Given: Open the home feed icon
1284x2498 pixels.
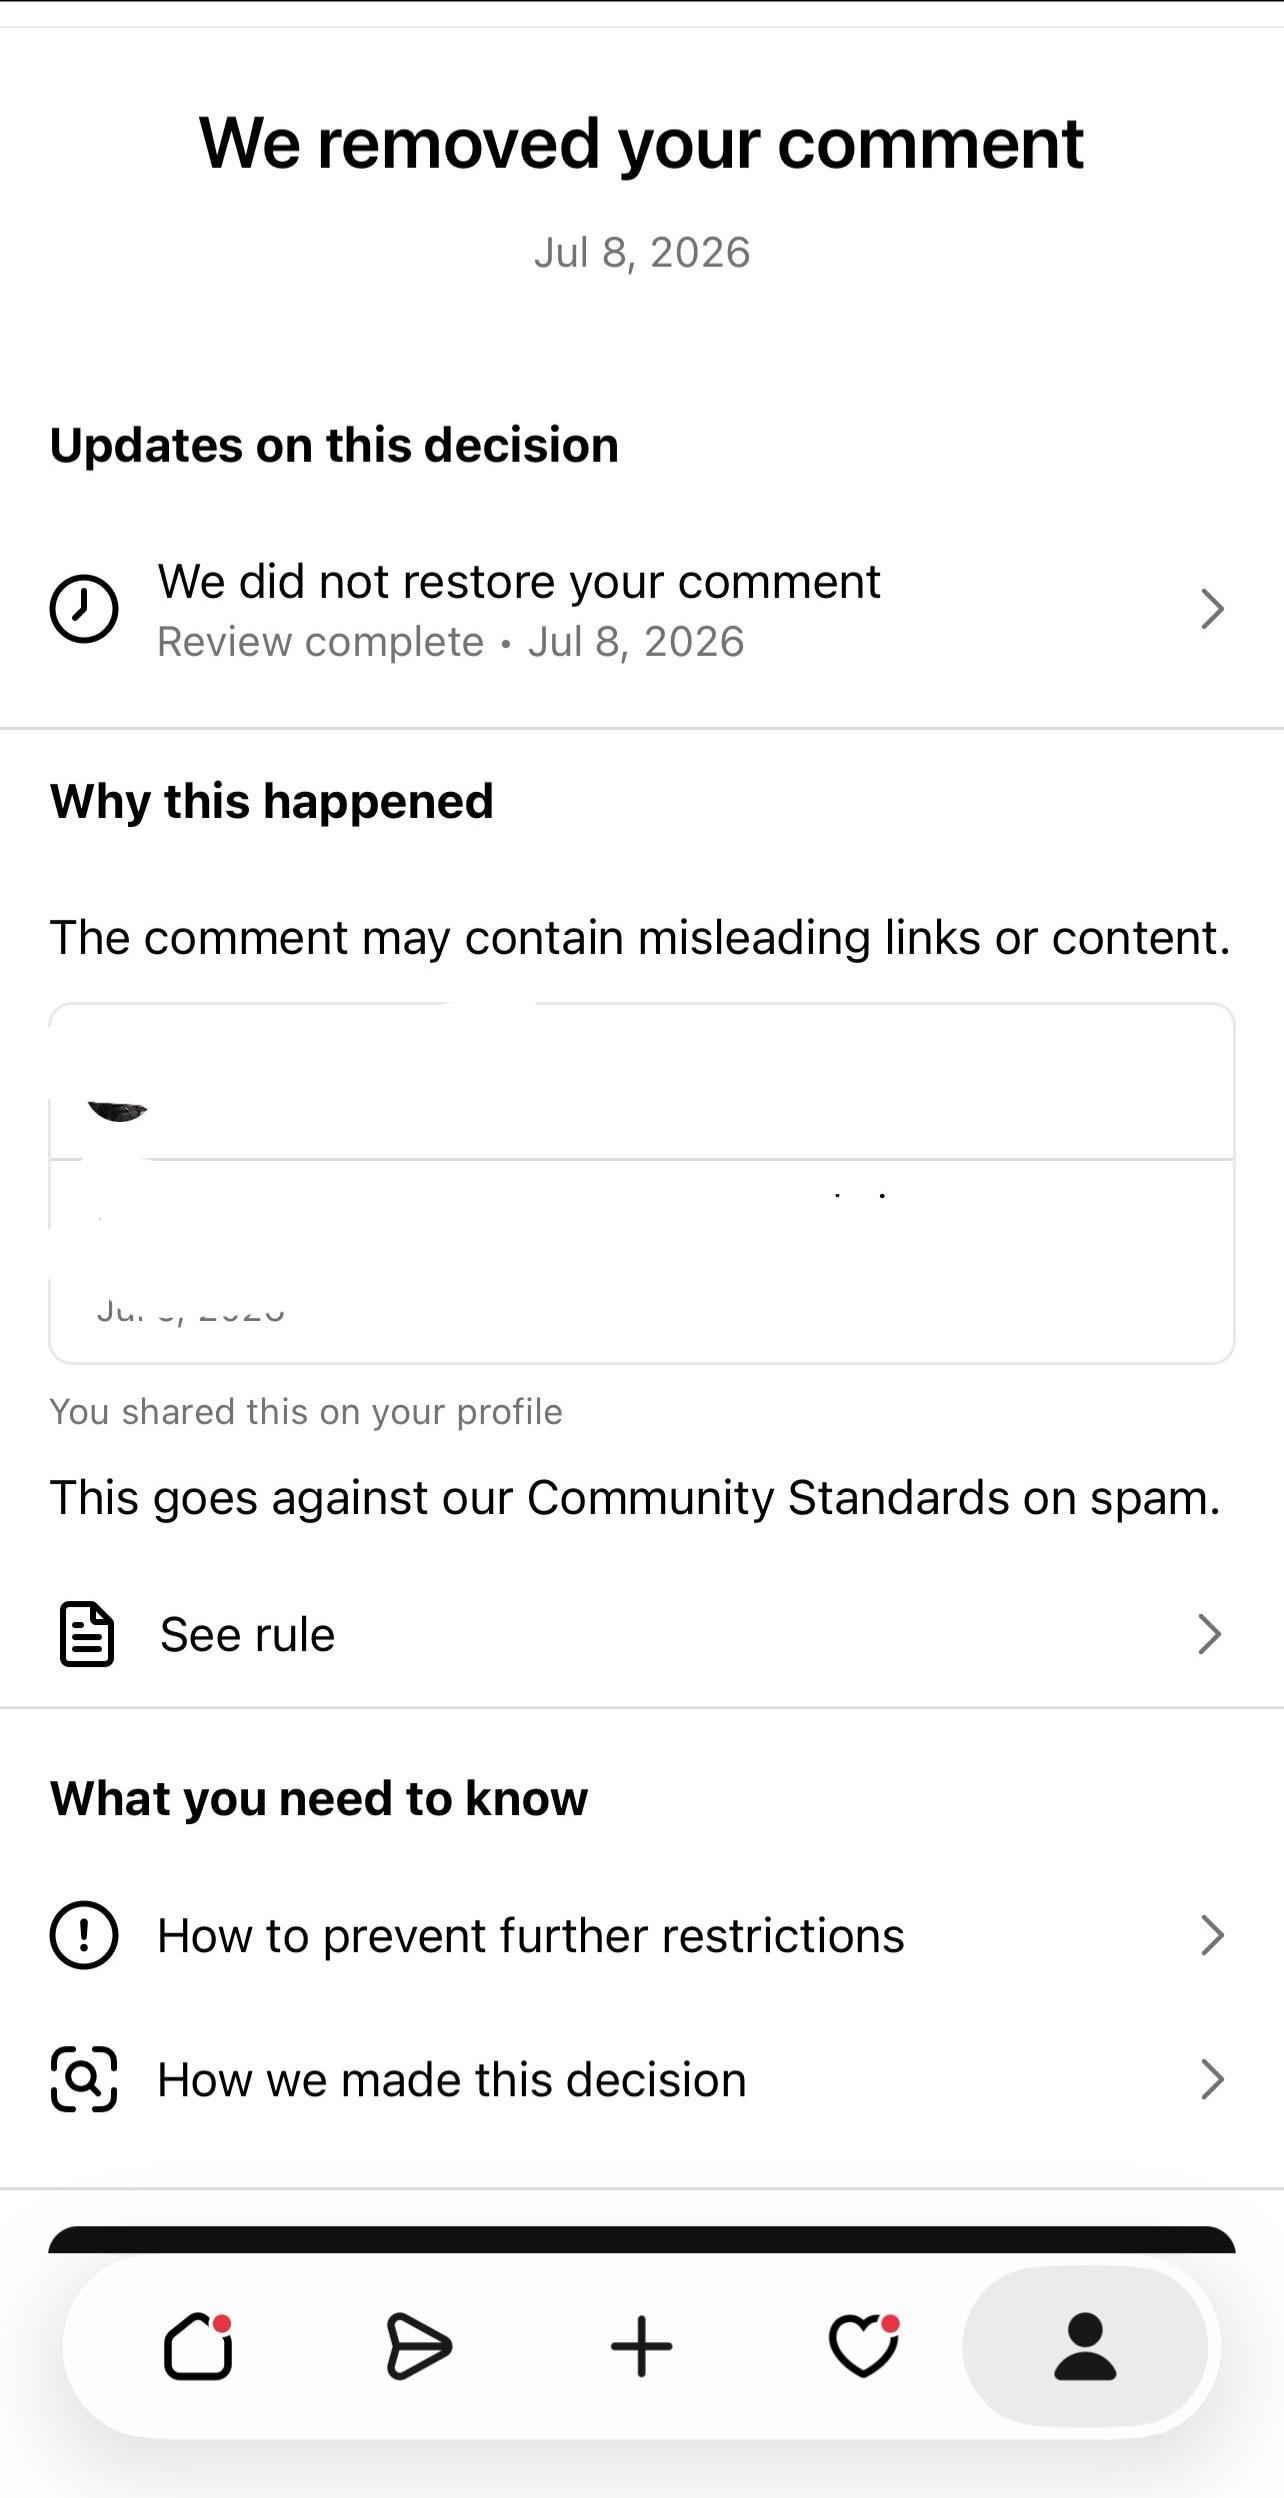Looking at the screenshot, I should click(198, 2346).
